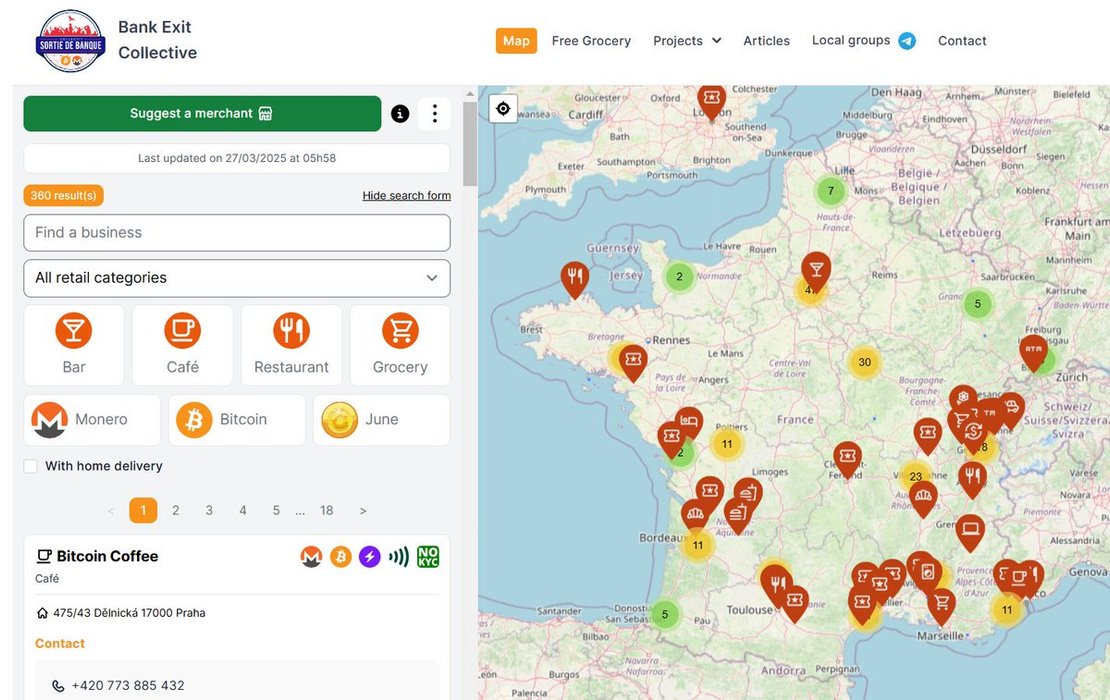
Task: Toggle the June currency filter
Action: pyautogui.click(x=382, y=420)
